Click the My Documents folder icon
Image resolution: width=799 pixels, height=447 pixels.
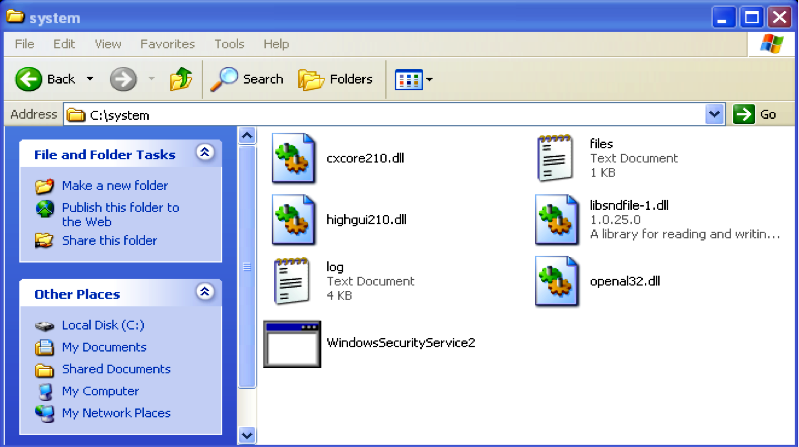click(44, 348)
